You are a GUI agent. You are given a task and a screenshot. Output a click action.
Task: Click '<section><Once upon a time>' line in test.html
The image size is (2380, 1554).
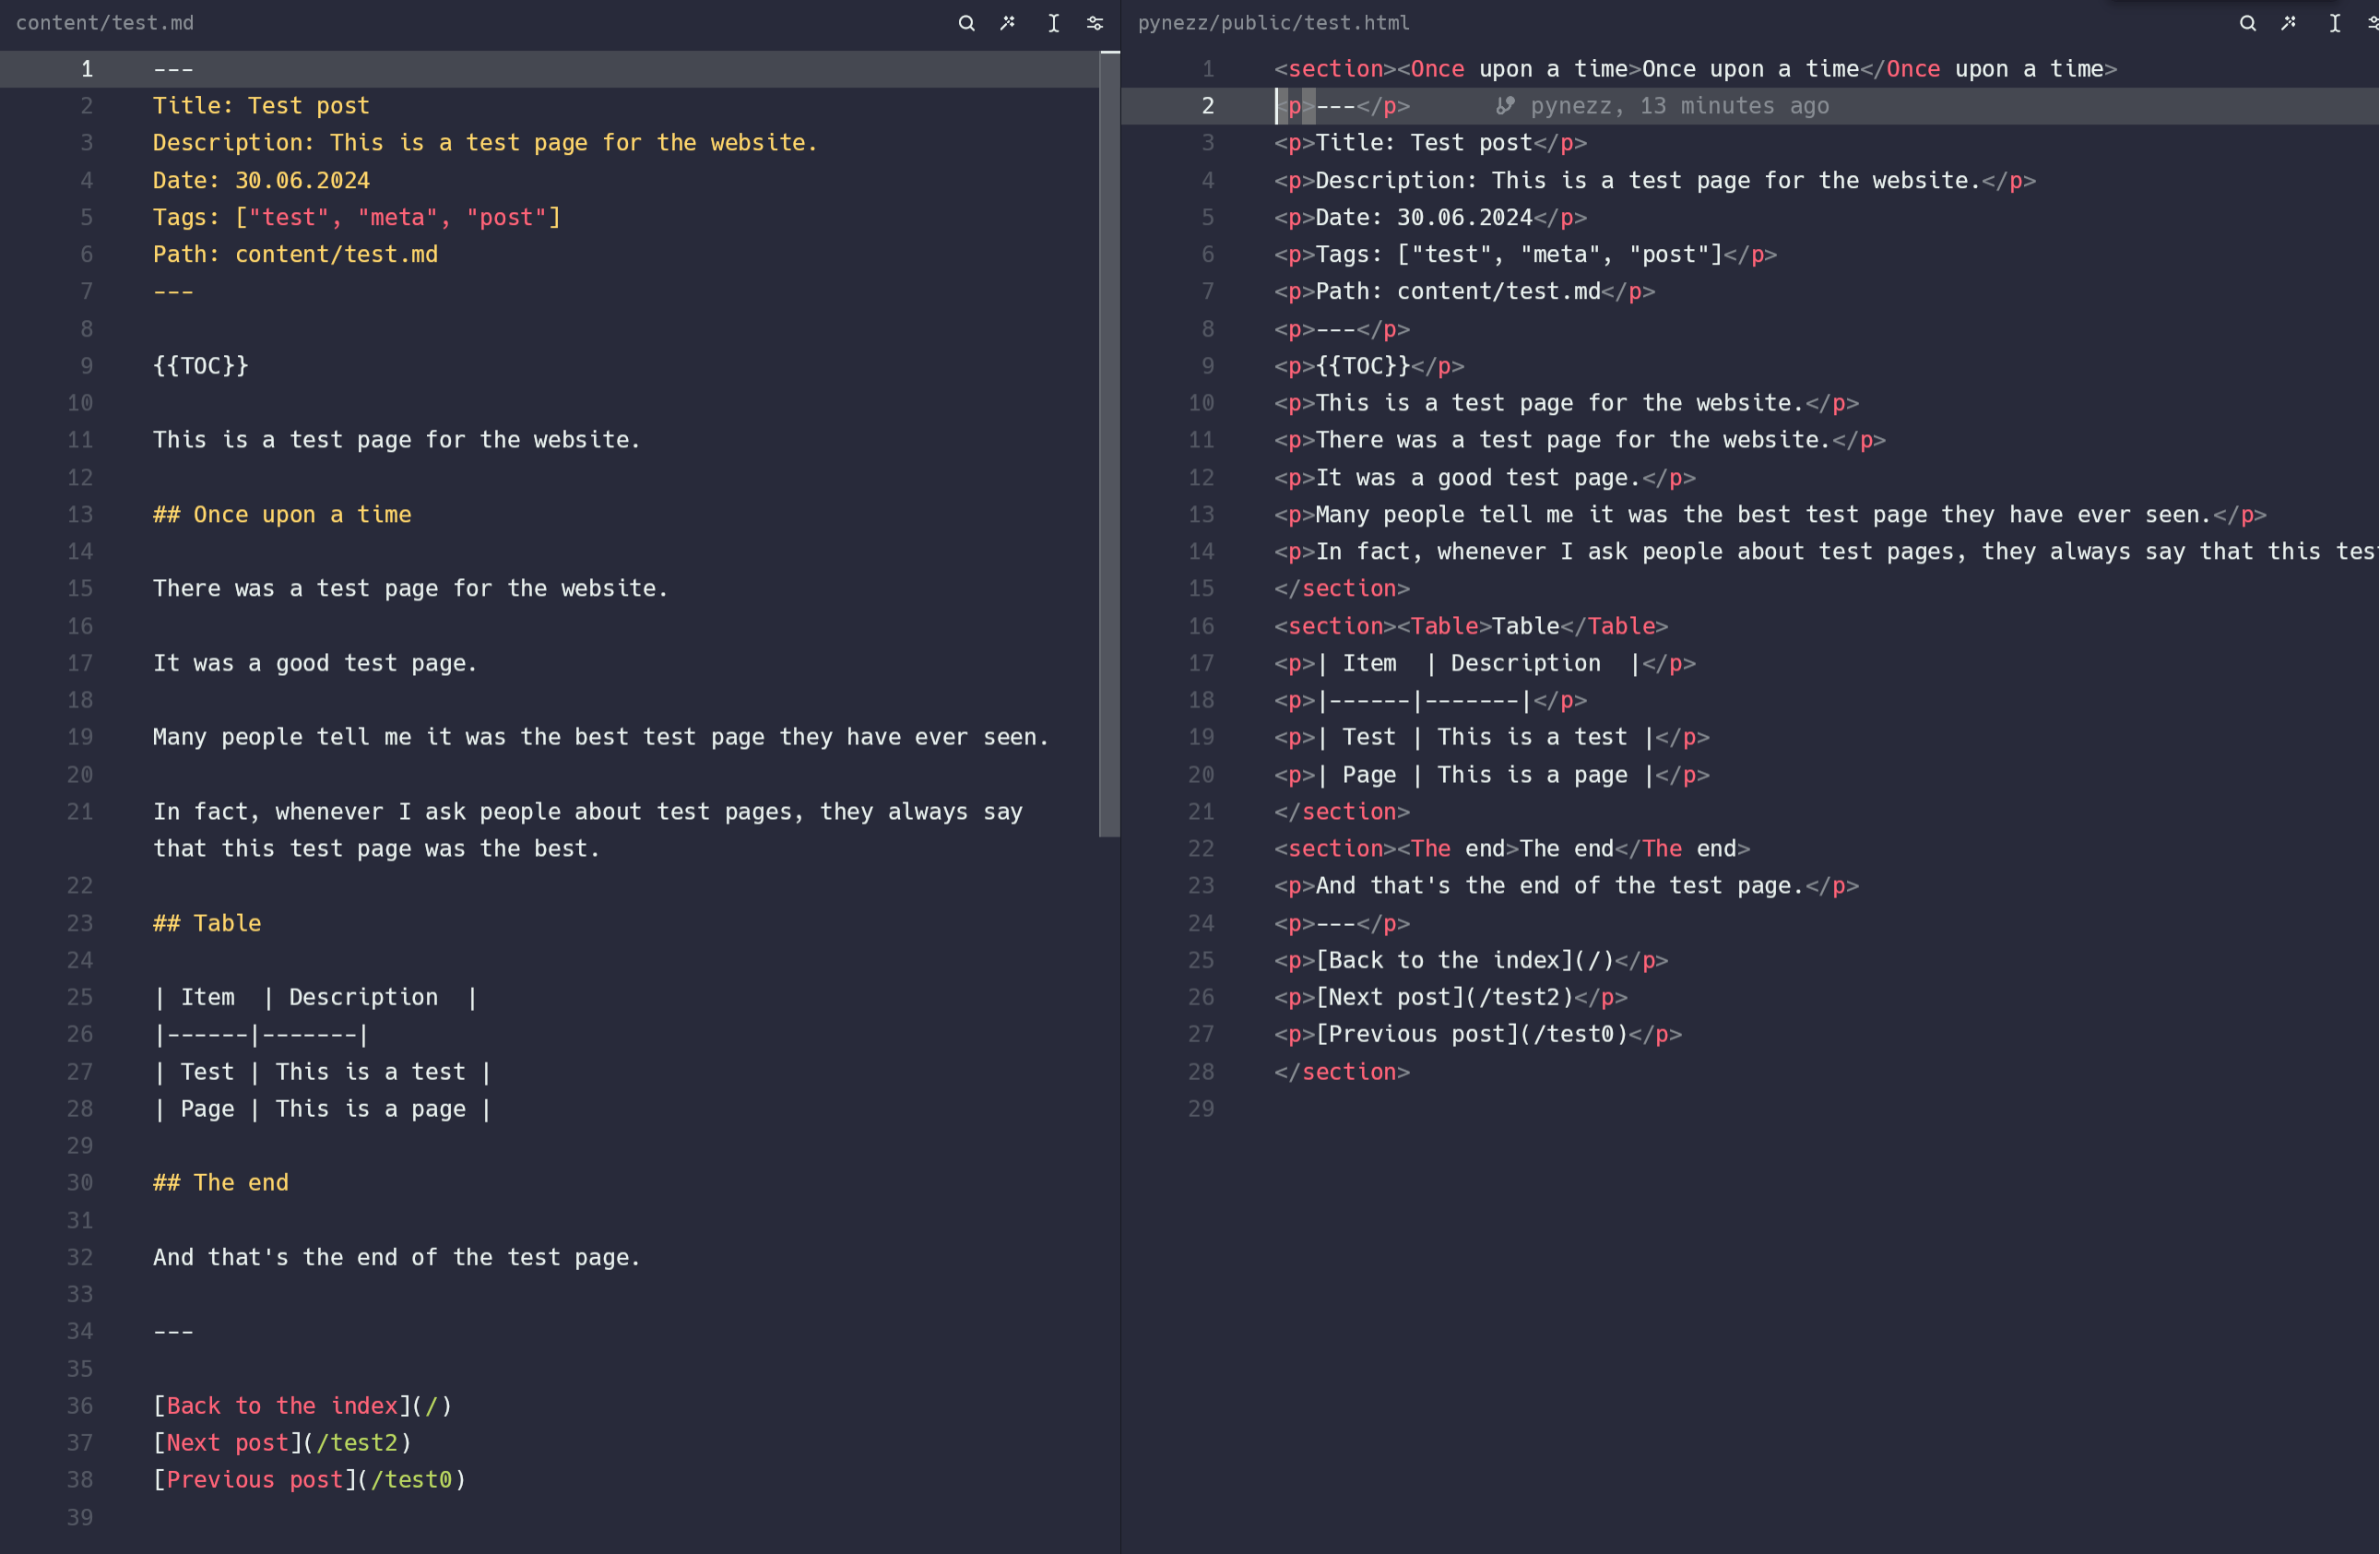(x=1696, y=69)
